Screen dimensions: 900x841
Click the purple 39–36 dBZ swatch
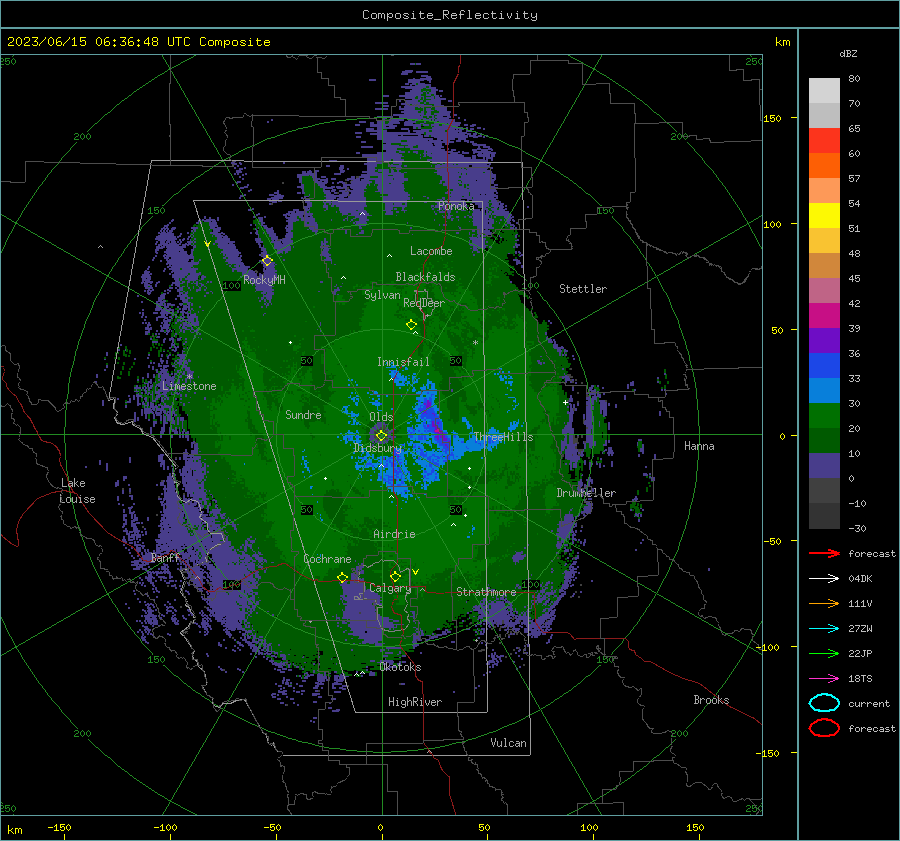coord(824,341)
